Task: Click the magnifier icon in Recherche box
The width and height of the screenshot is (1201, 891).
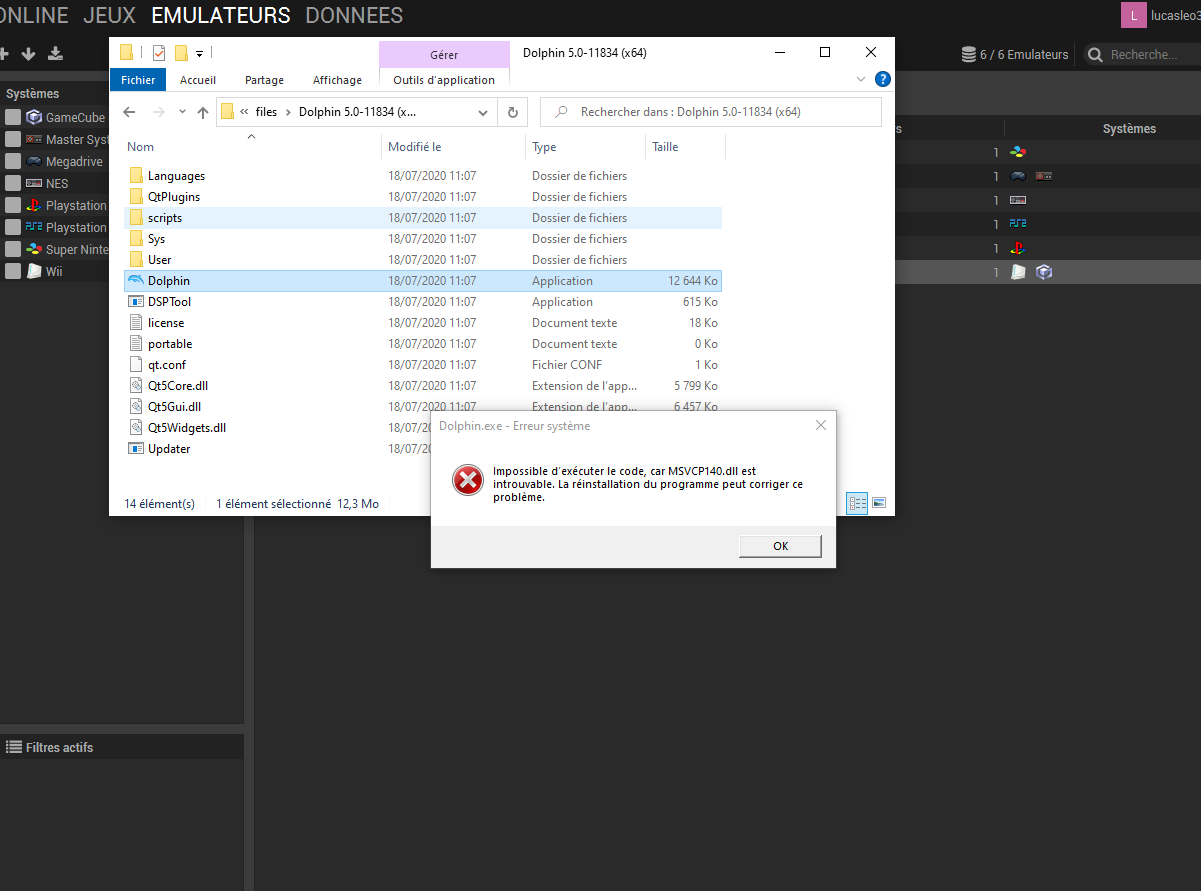Action: click(1096, 55)
